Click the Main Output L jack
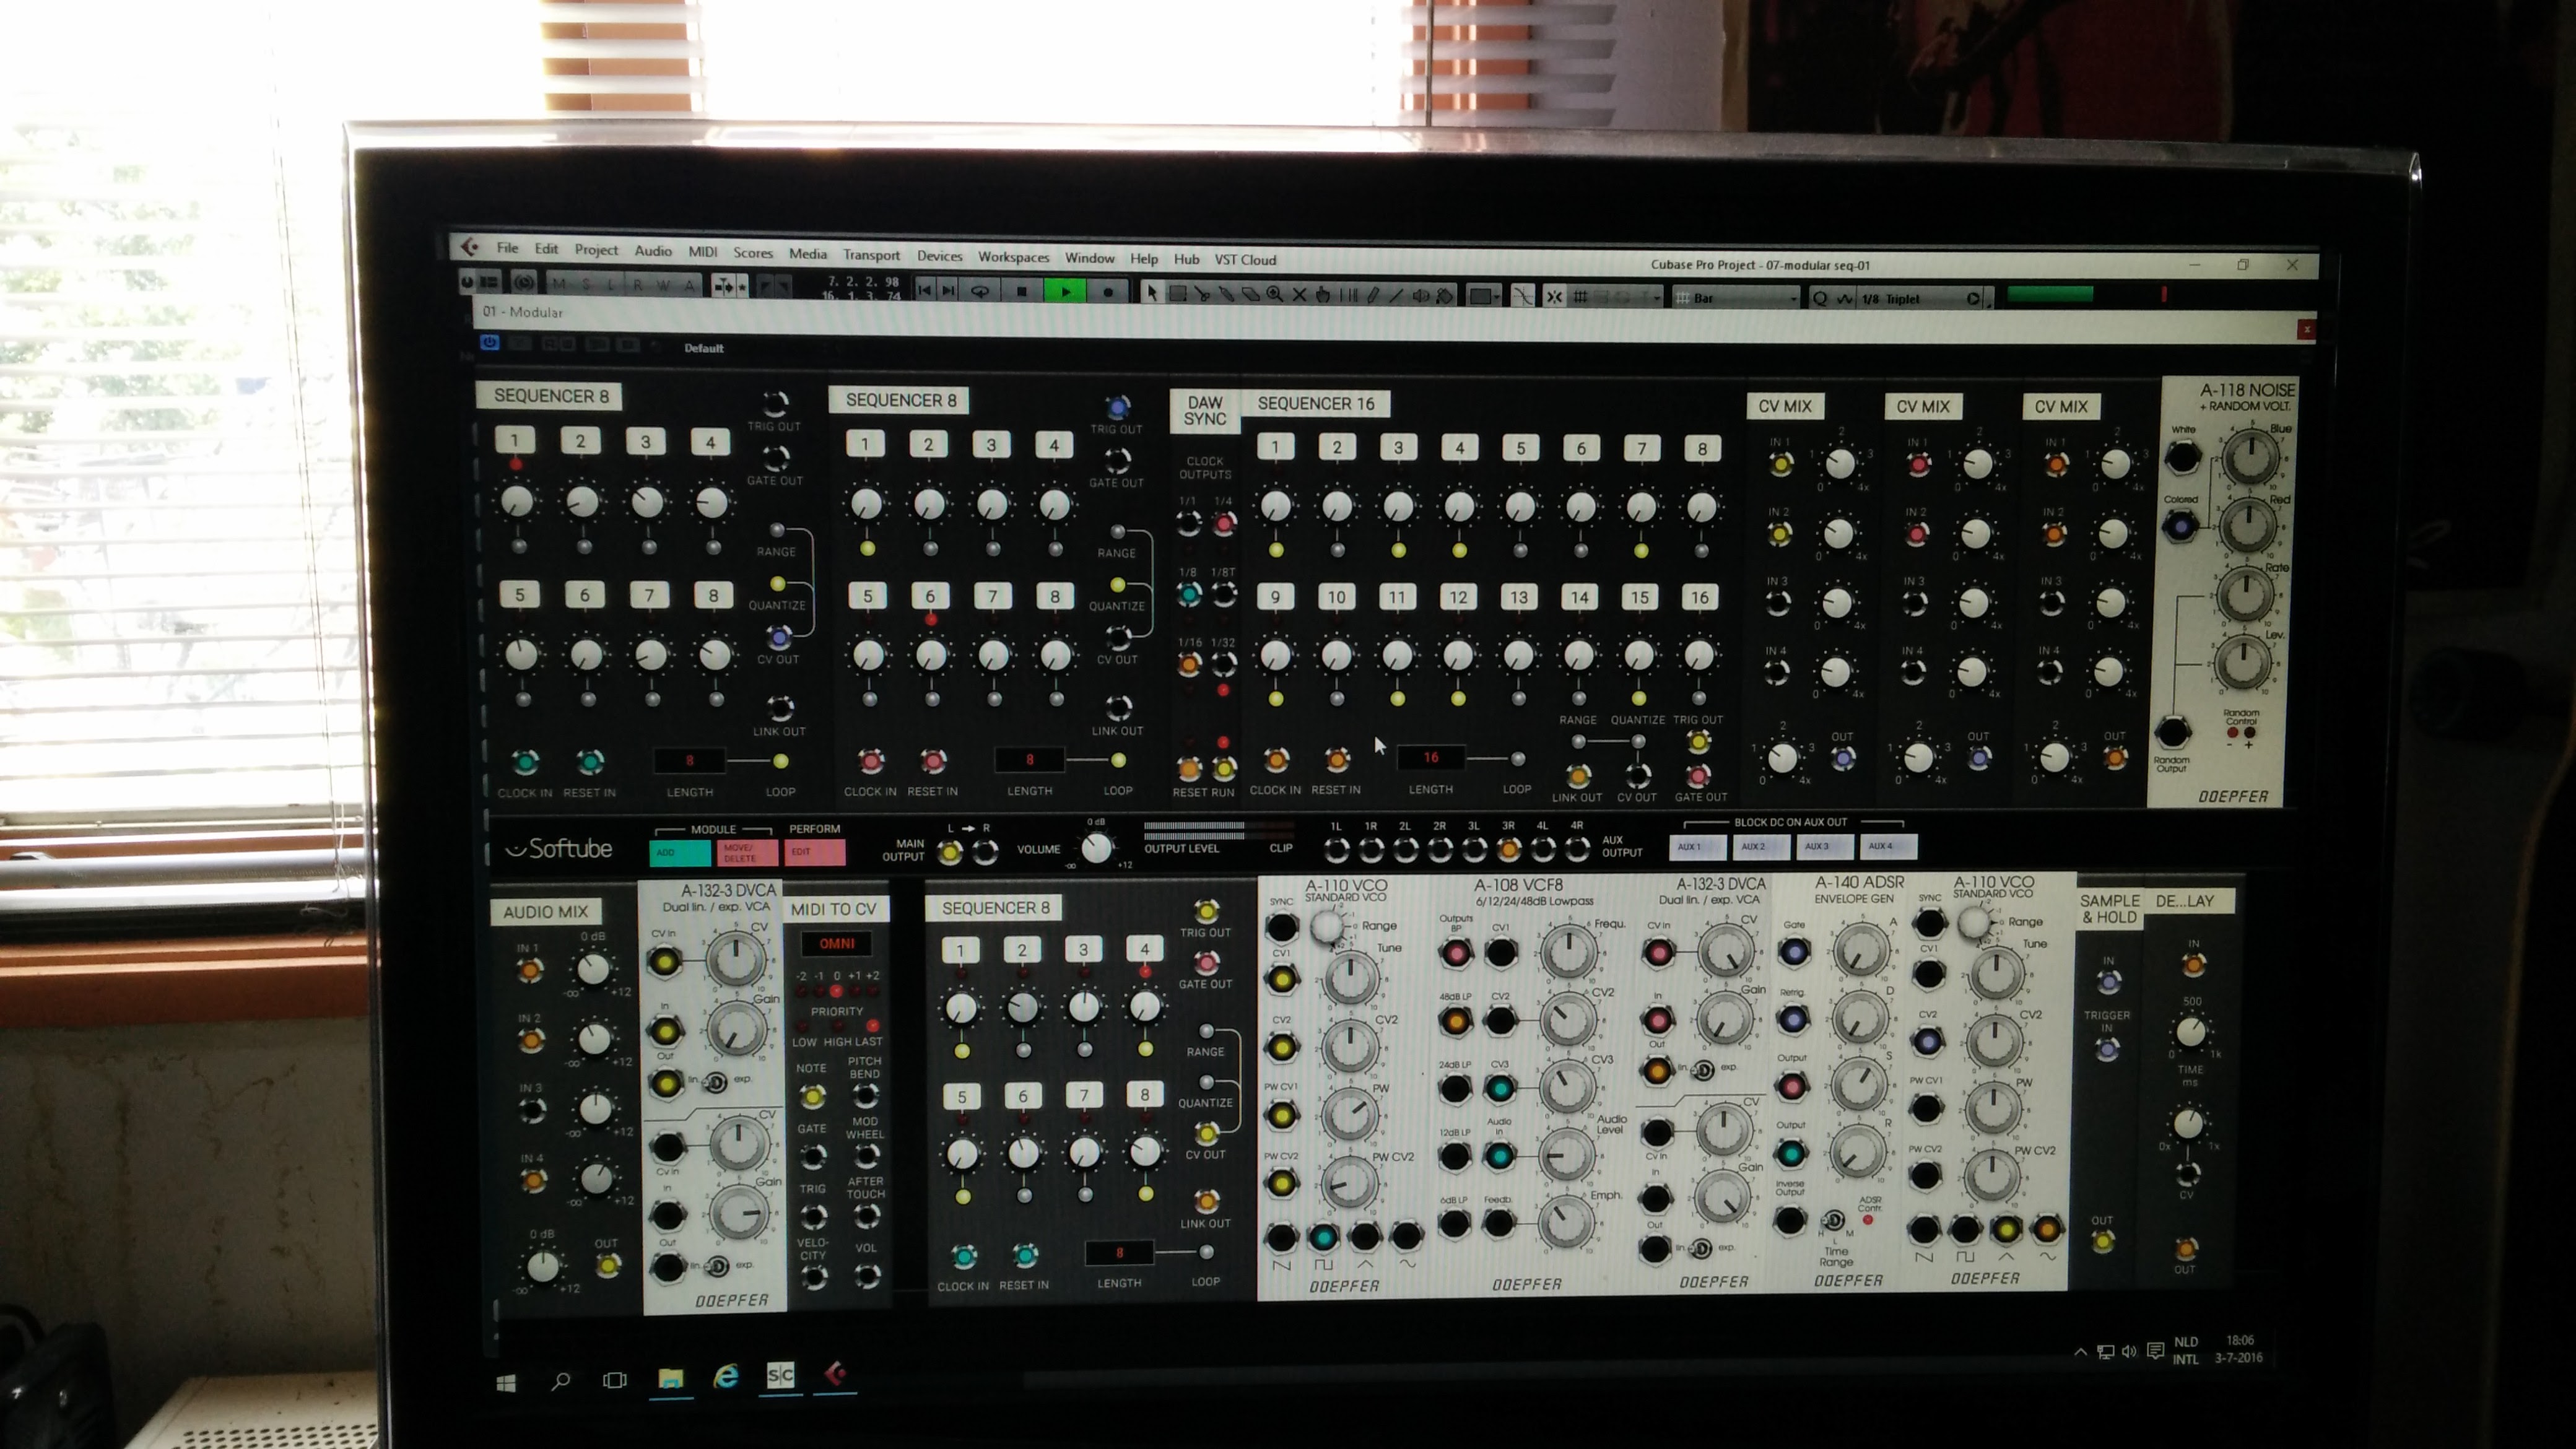Screen dimensions: 2576x1449 click(x=950, y=853)
